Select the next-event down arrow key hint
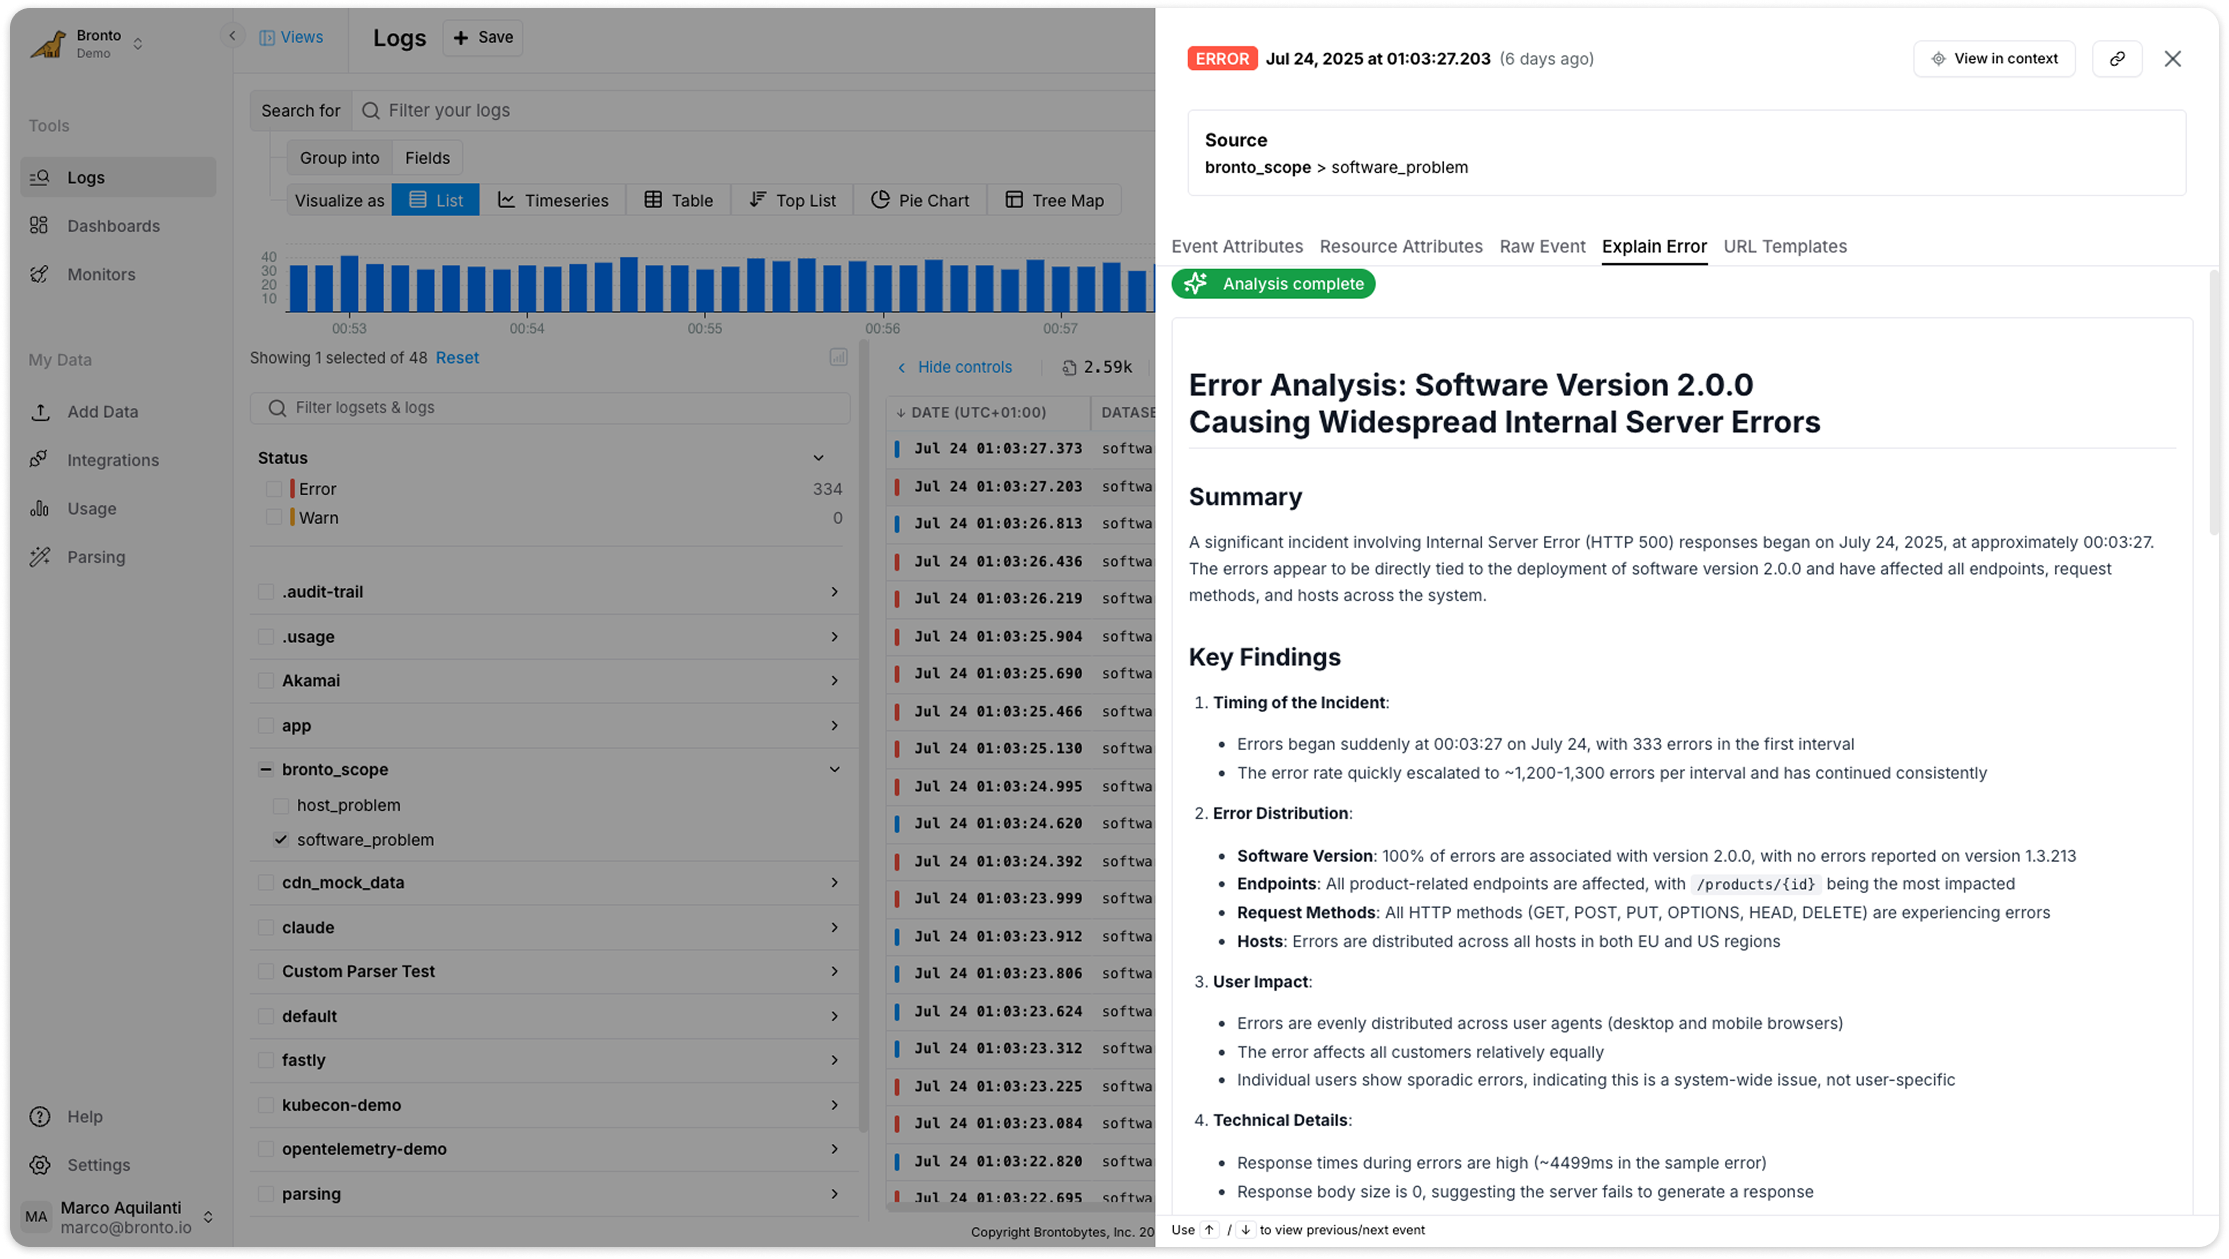 click(1245, 1230)
